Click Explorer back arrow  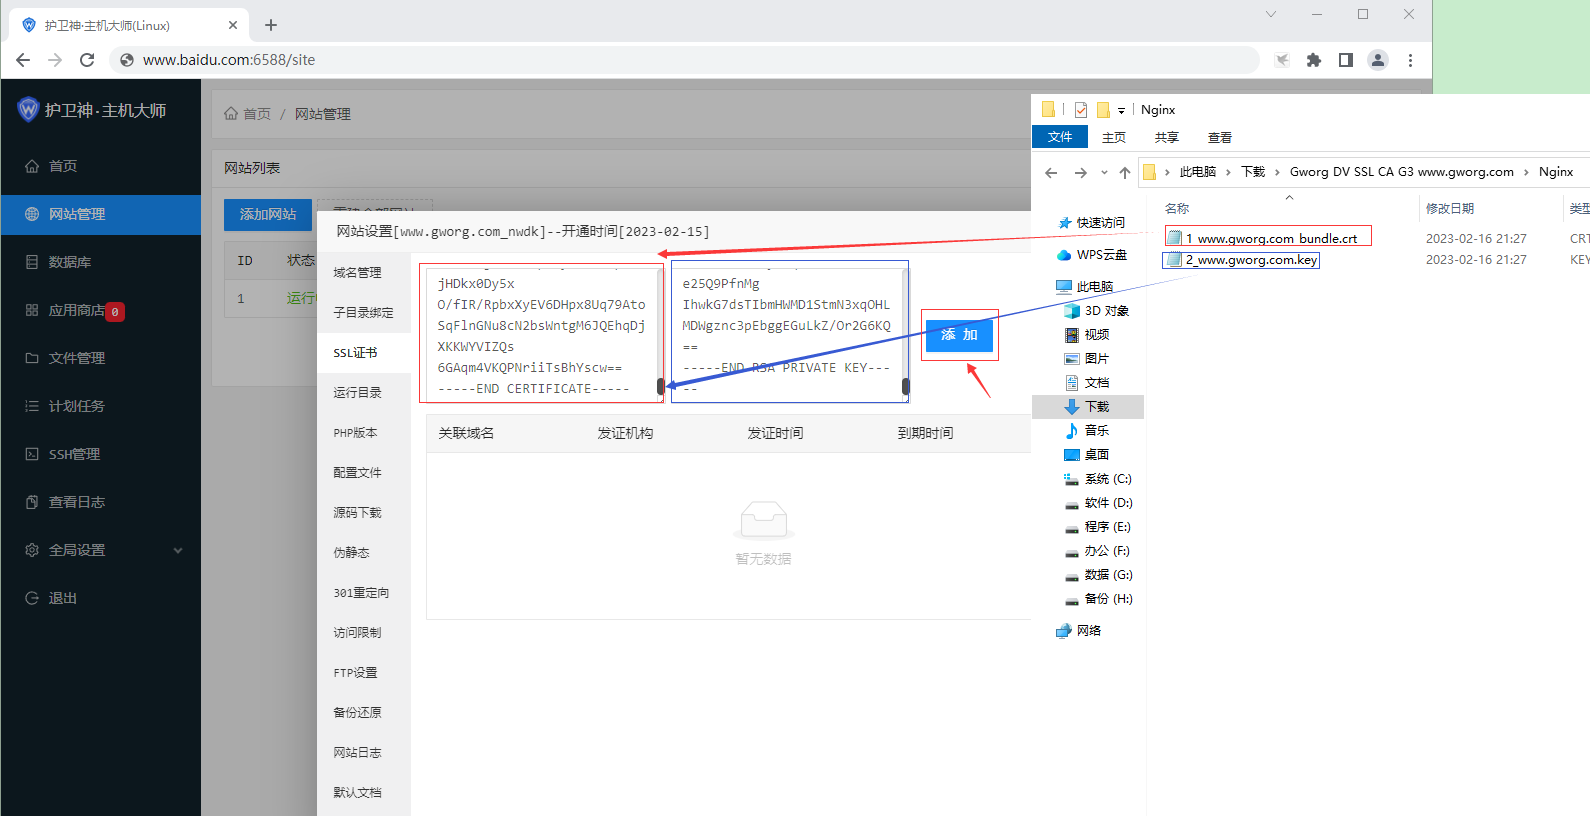1051,172
